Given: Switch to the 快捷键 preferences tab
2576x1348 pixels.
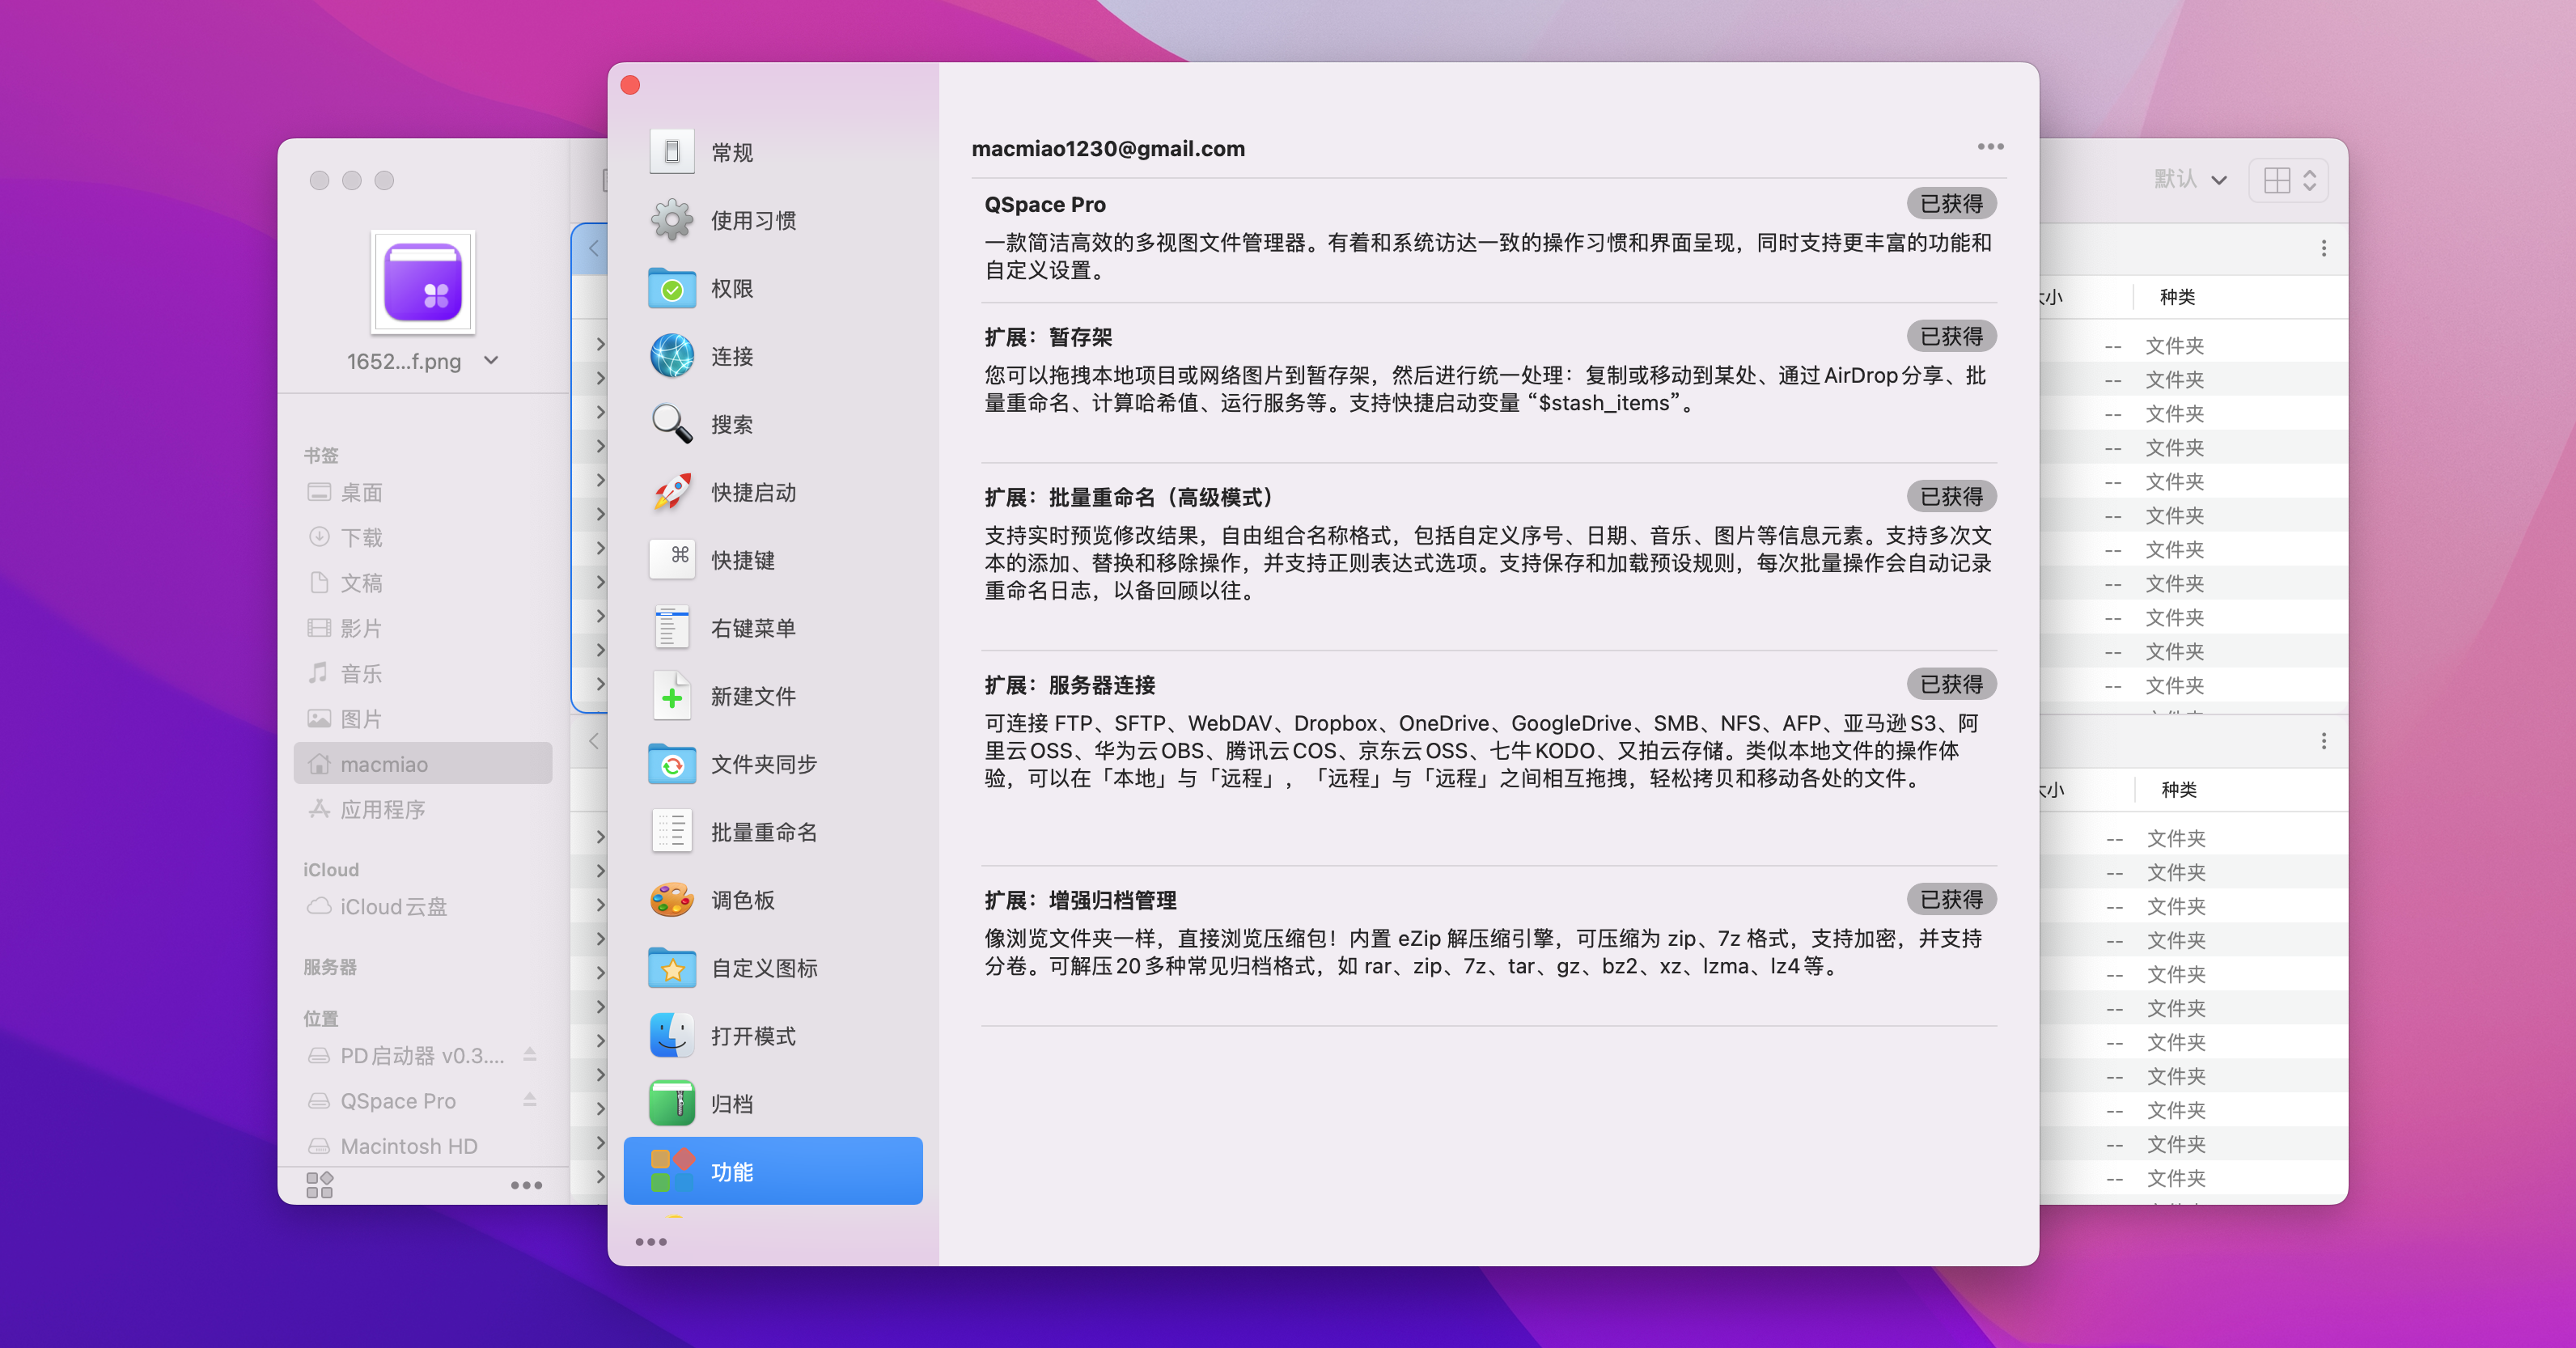Looking at the screenshot, I should [x=743, y=560].
